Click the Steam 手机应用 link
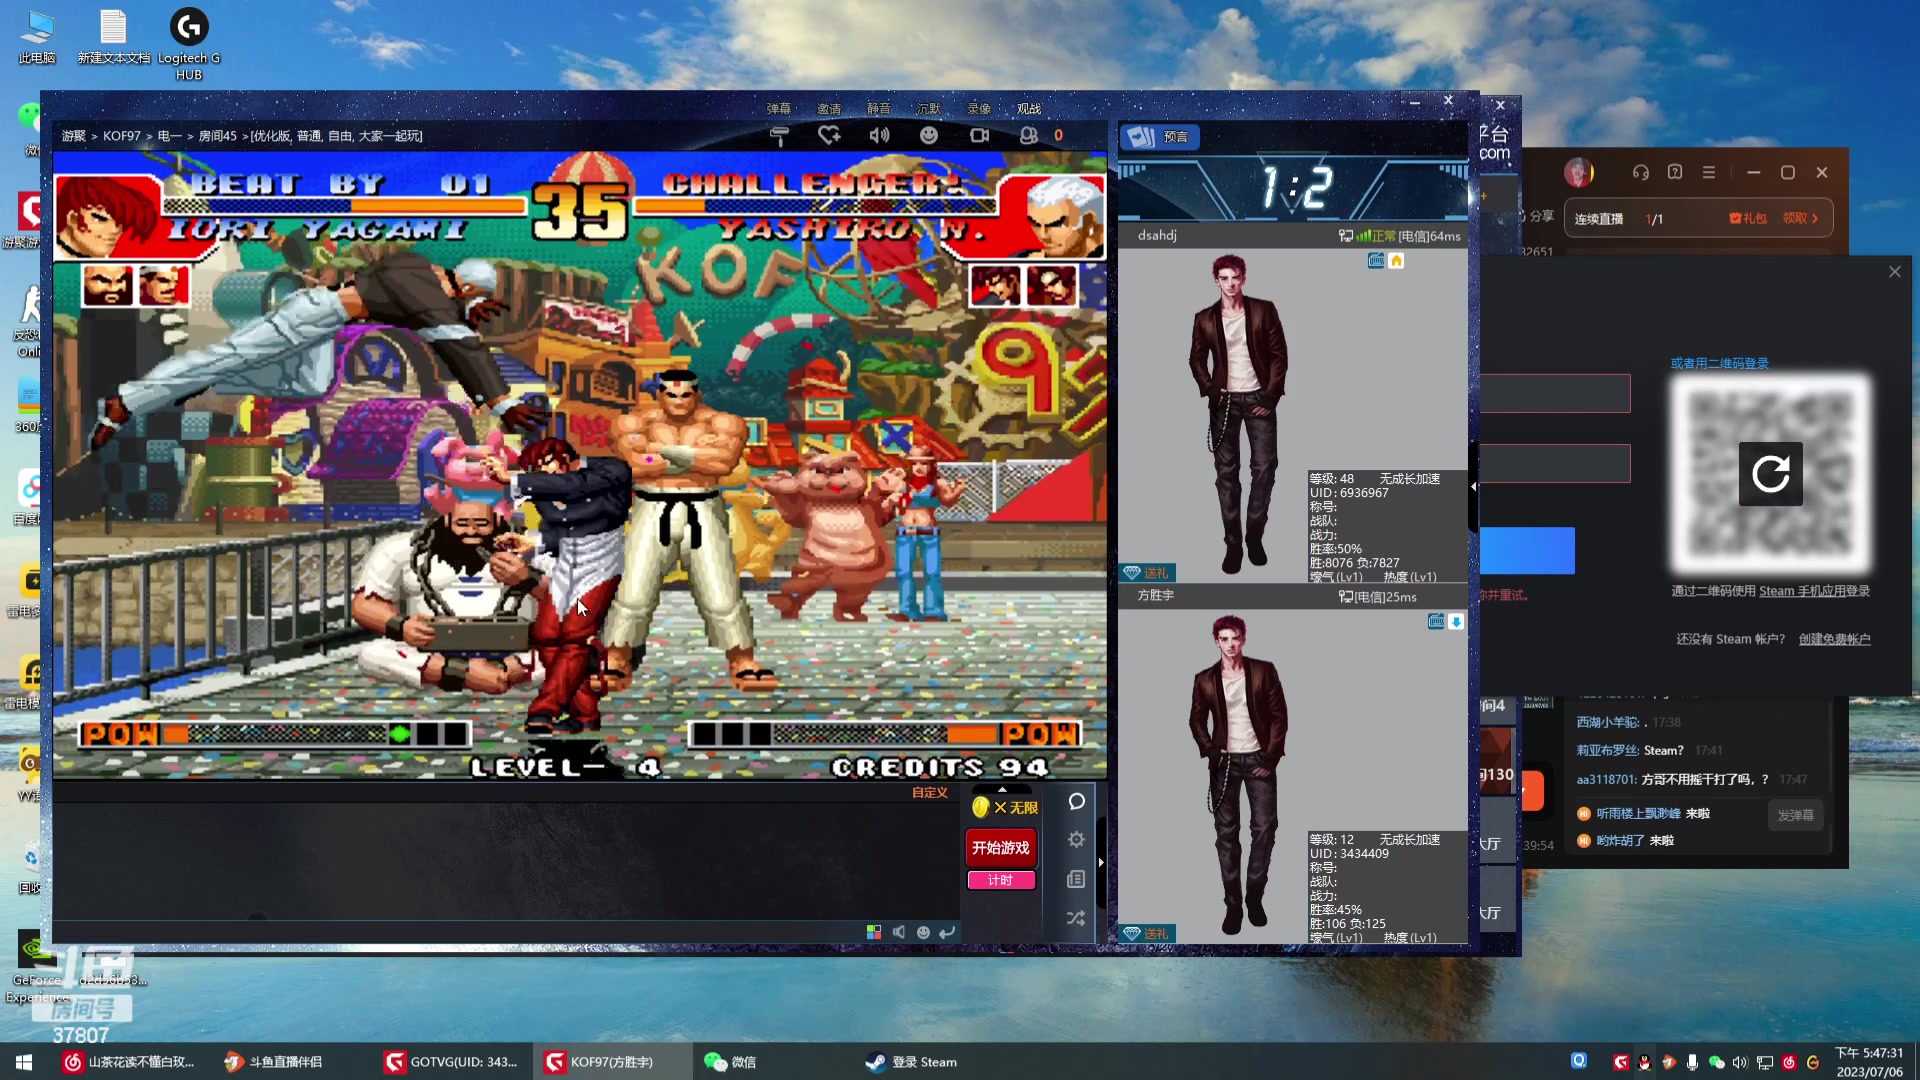 (x=1815, y=592)
